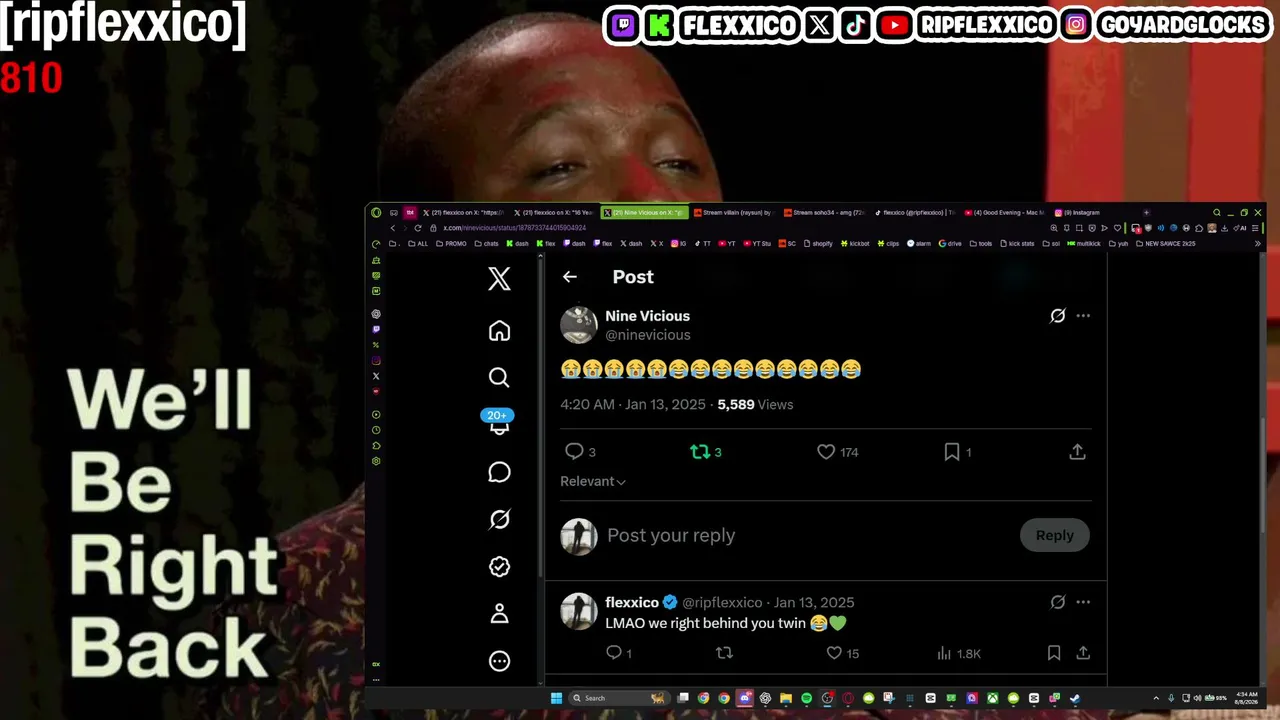Open more menu on Nine Vicious post
This screenshot has width=1280, height=720.
(x=1083, y=316)
